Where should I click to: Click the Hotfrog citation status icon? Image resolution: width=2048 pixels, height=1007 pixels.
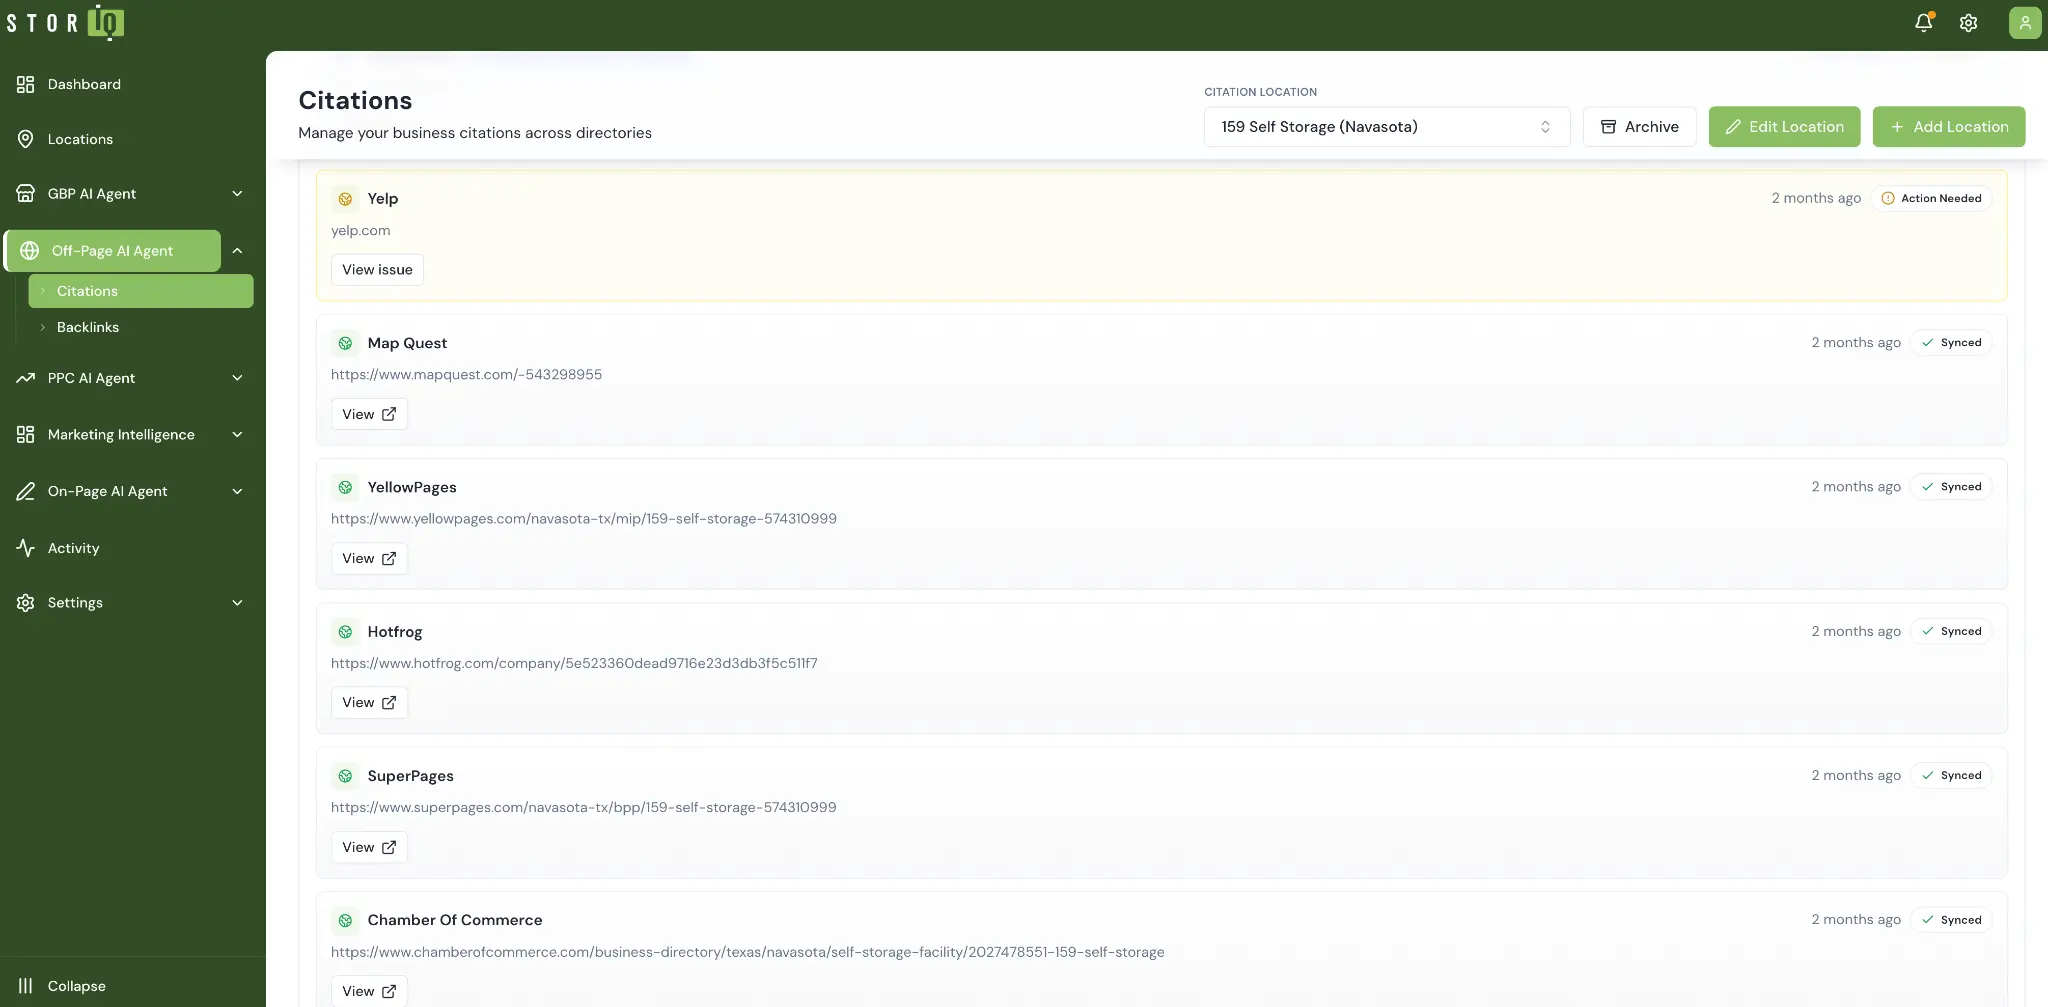pos(345,632)
